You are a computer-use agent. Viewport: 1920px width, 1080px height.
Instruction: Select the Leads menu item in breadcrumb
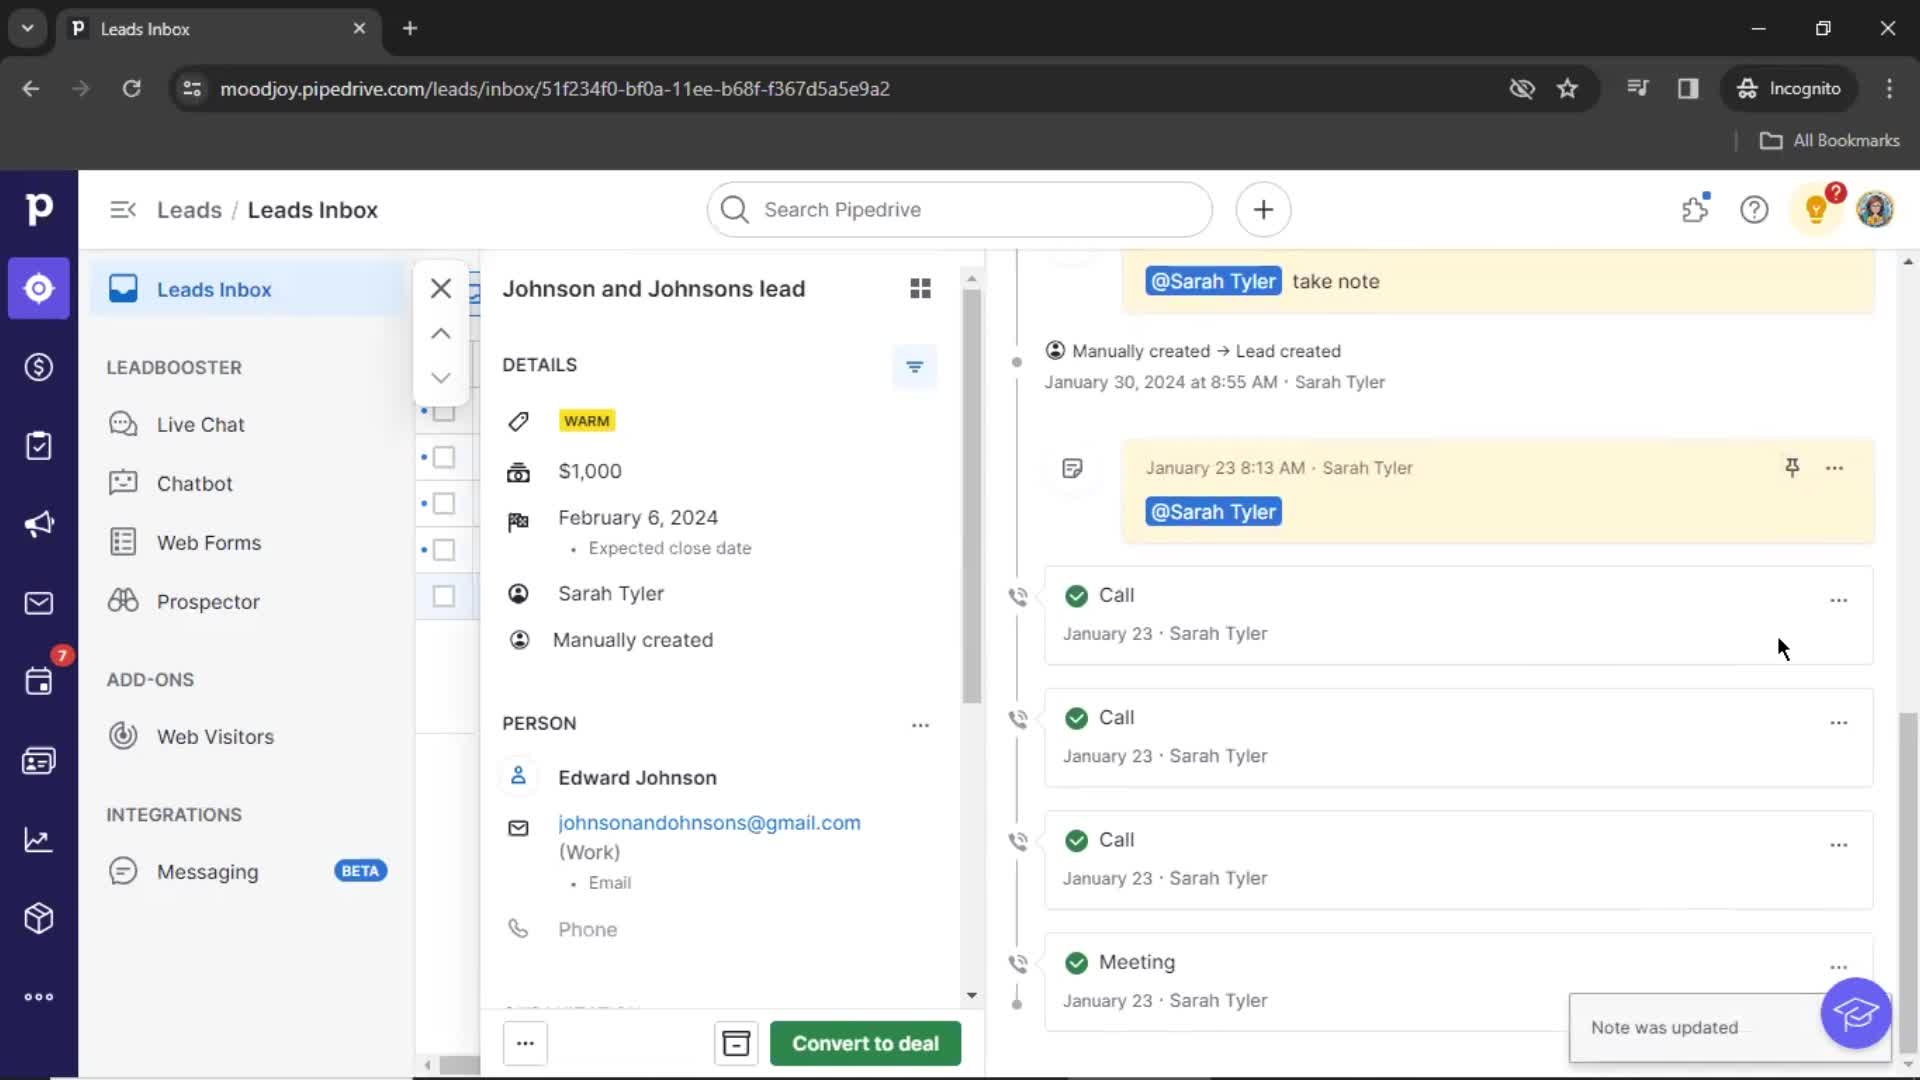[x=189, y=210]
